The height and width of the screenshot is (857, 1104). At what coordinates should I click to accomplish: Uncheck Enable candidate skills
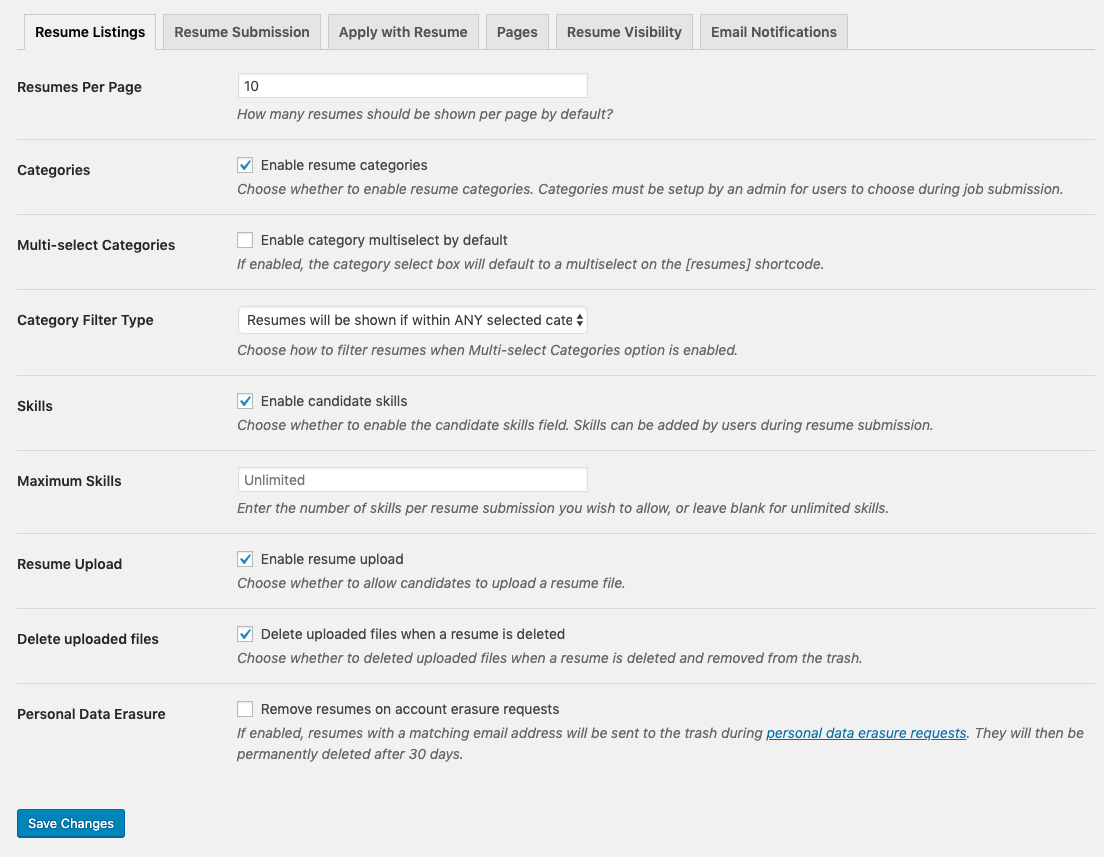(x=245, y=401)
